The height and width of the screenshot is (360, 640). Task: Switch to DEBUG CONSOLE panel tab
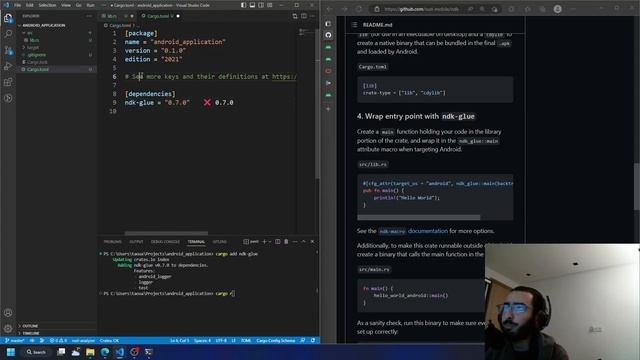(x=165, y=242)
